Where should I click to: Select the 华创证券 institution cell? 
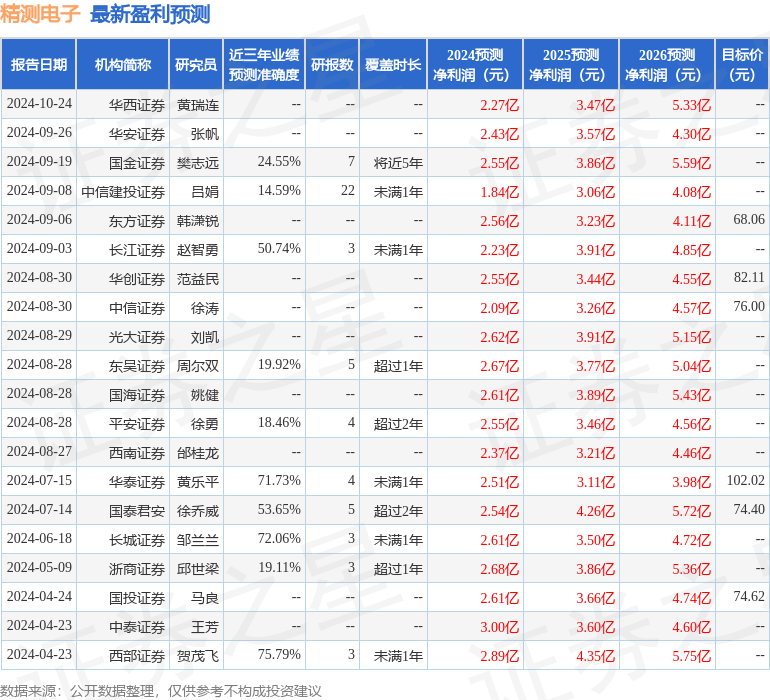click(x=123, y=279)
